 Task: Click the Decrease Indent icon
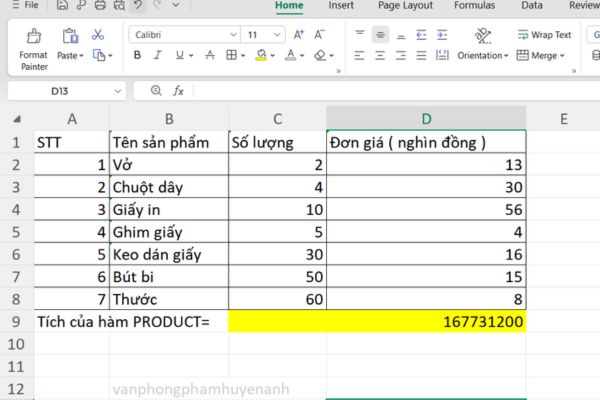[421, 35]
